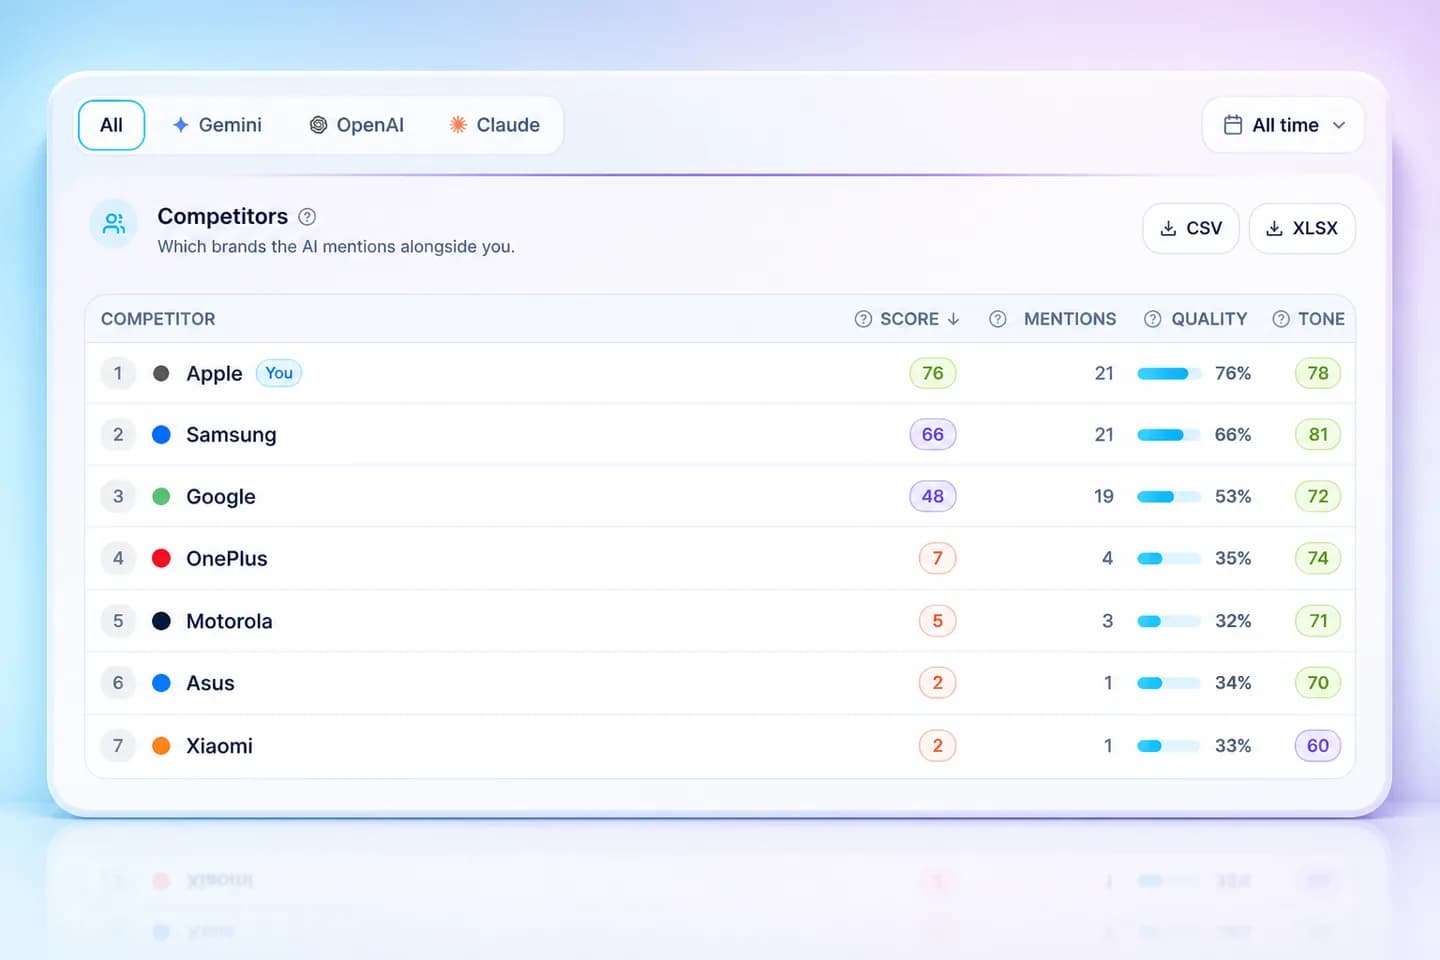The image size is (1440, 960).
Task: Click Google's tone badge 72
Action: [1318, 497]
